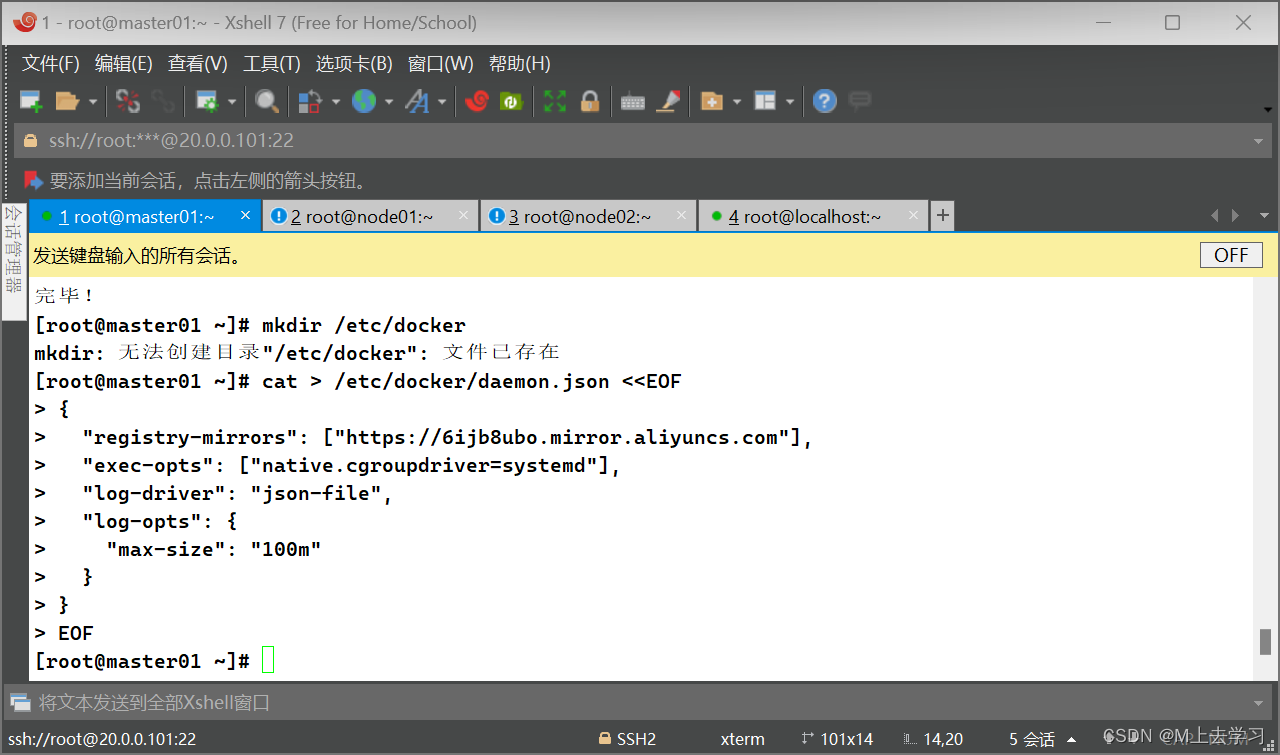
Task: Expand the font dropdown arrow
Action: tap(441, 101)
